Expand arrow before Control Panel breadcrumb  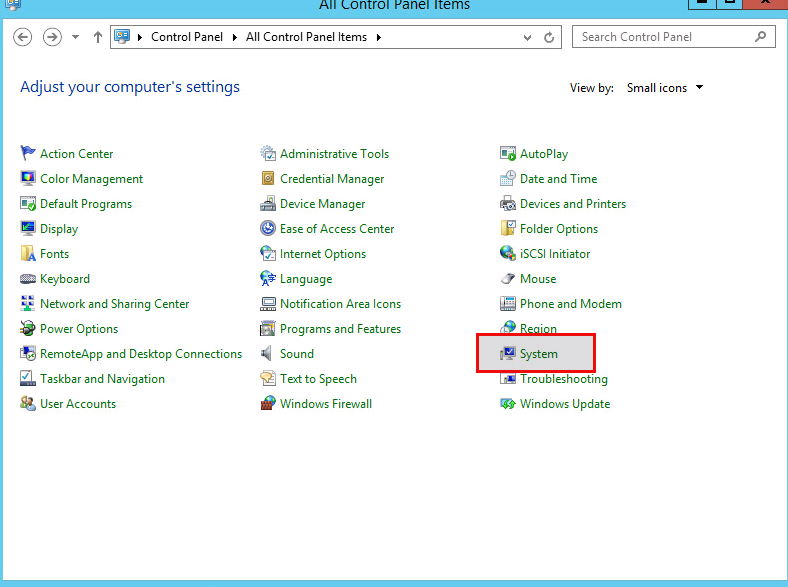tap(140, 37)
